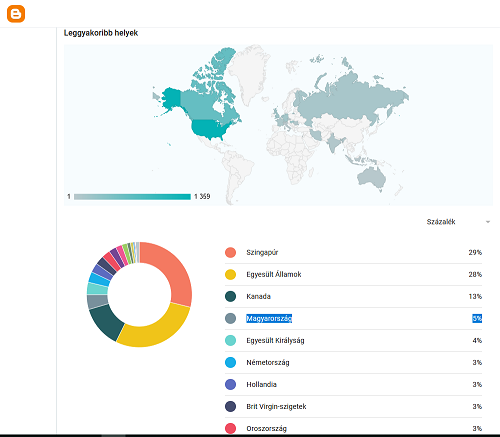The image size is (500, 437).
Task: Select the Szingapúr country label
Action: (262, 253)
